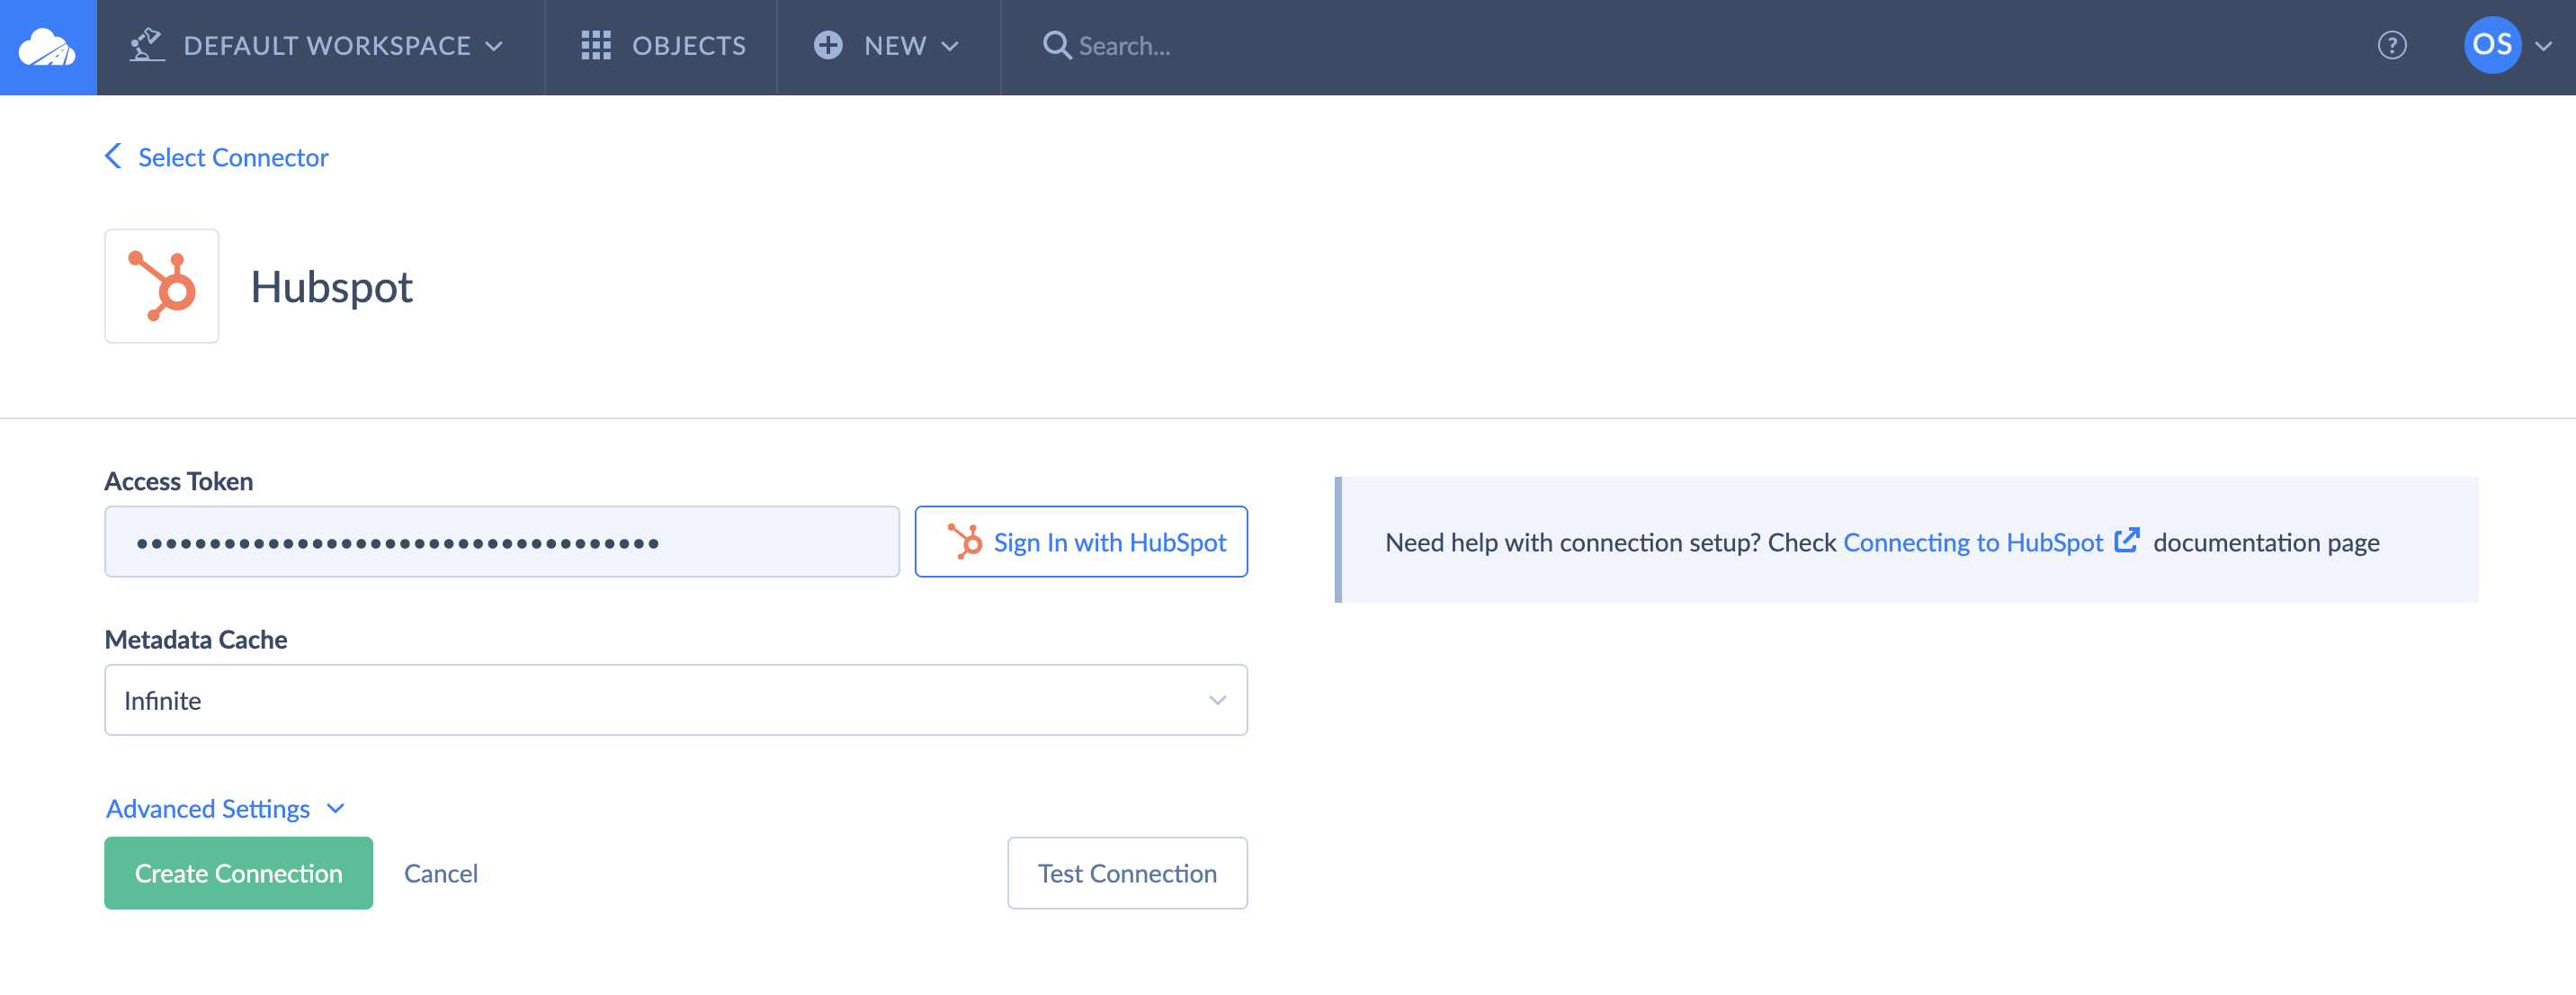Open the help question mark icon
This screenshot has height=995, width=2576.
click(x=2391, y=45)
